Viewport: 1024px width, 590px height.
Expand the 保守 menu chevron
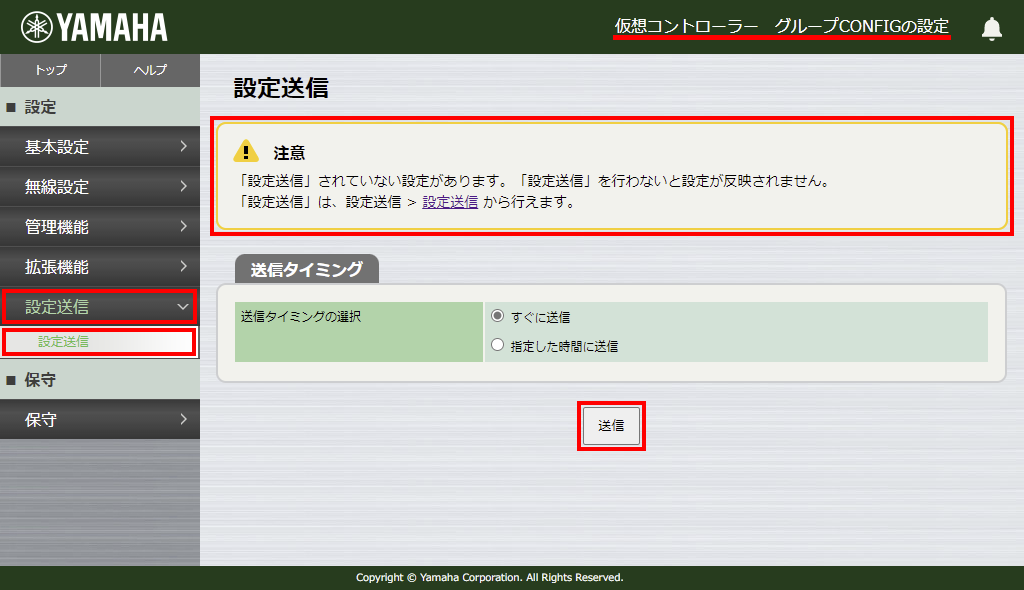pos(183,420)
